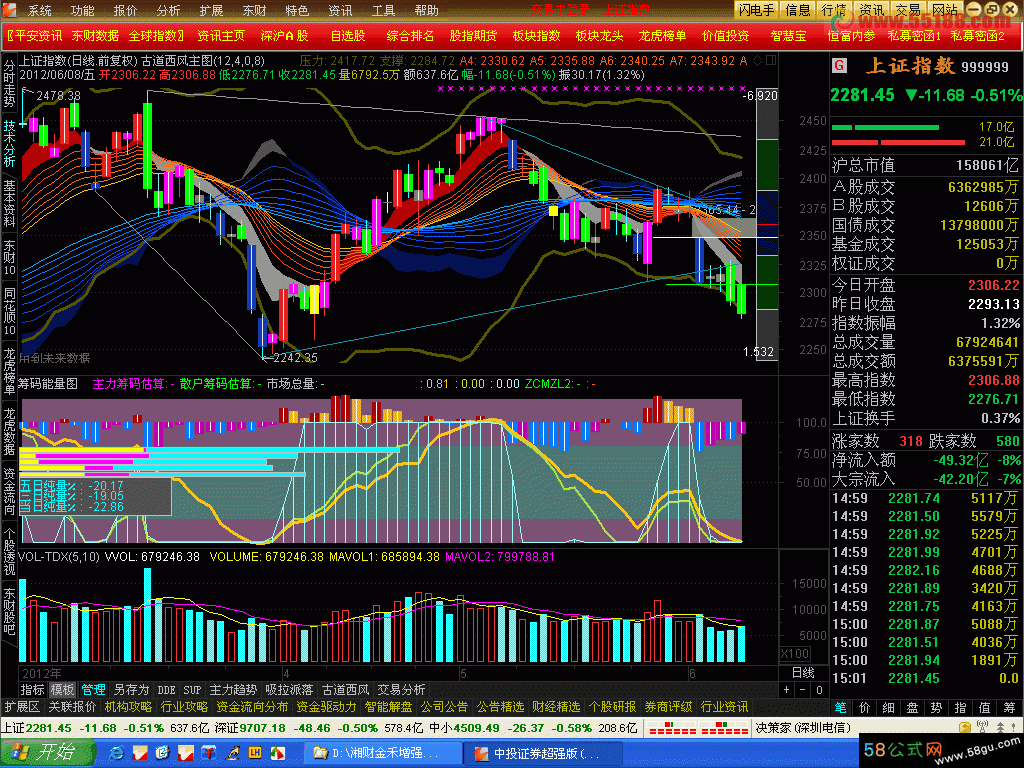
Task: Click the 0 reset button below the chart
Action: pos(819,690)
